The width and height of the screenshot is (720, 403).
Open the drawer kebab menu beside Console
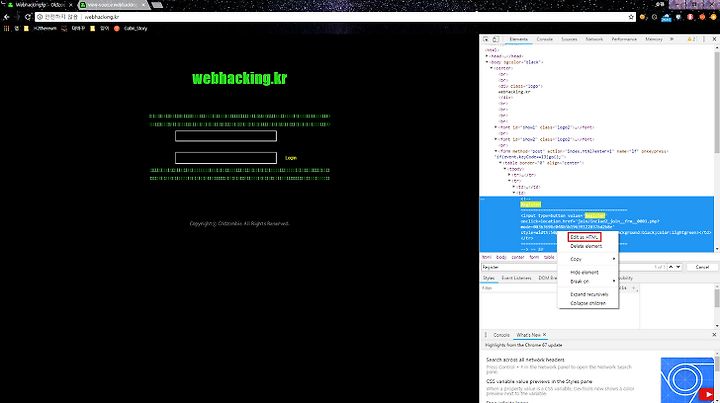pyautogui.click(x=486, y=335)
